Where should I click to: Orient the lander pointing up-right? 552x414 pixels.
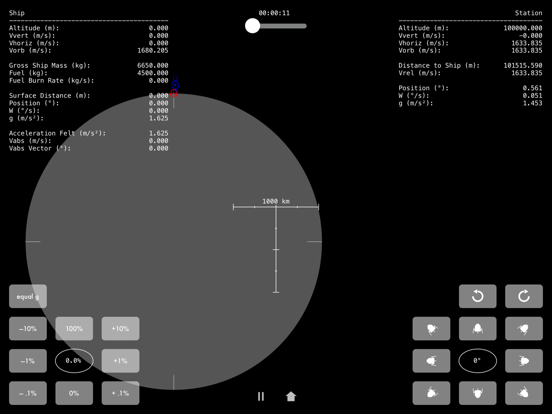click(524, 328)
